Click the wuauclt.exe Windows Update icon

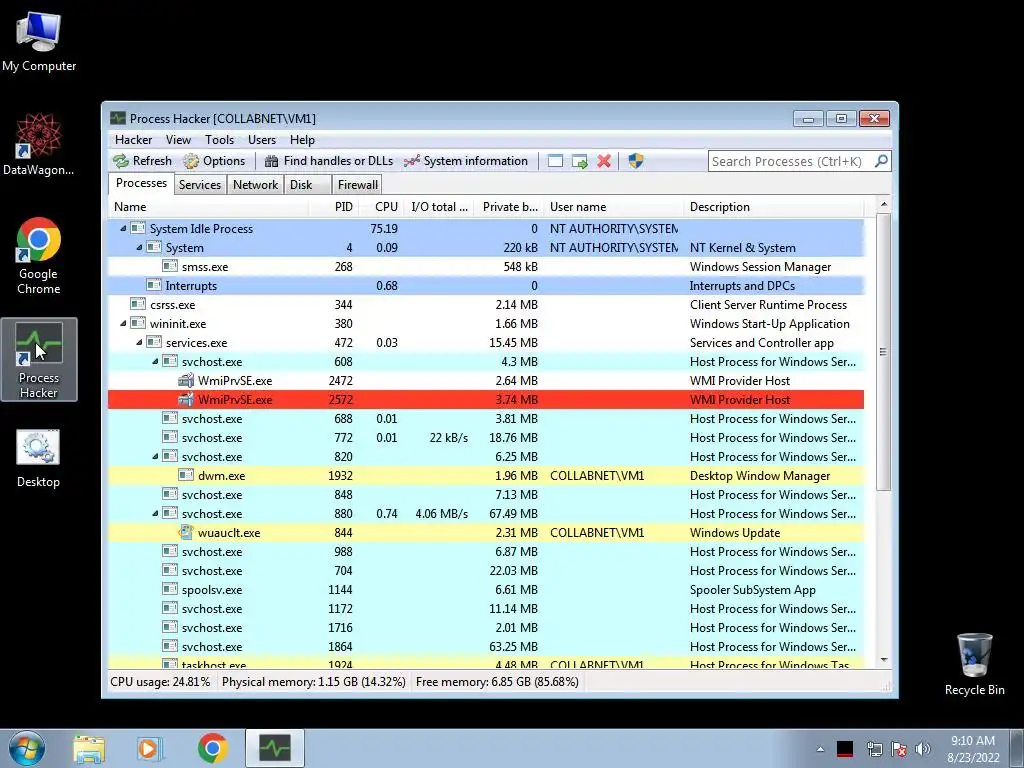pos(186,532)
